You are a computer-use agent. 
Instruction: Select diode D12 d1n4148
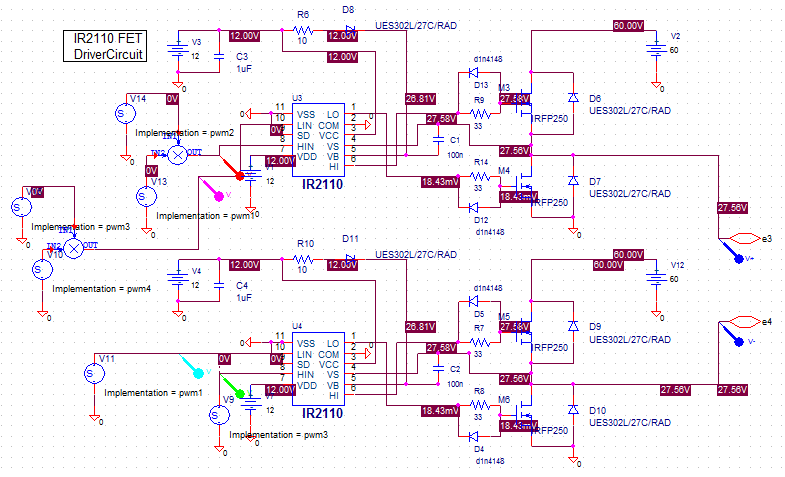[474, 207]
